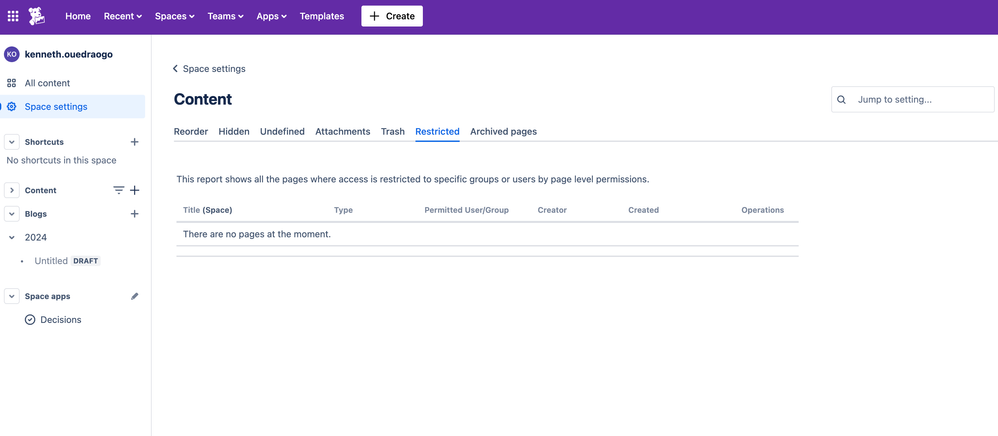Create content with Content plus icon
Viewport: 998px width, 436px height.
[134, 190]
